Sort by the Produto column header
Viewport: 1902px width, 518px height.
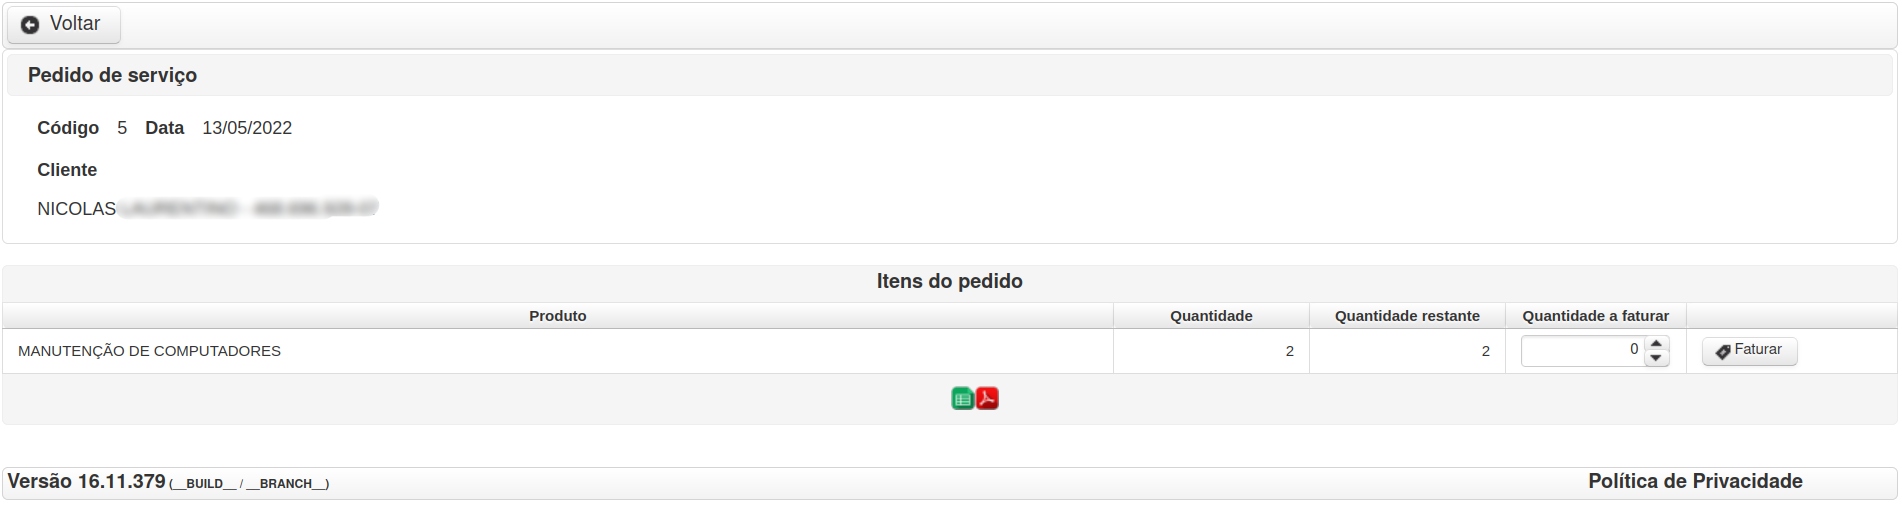558,316
